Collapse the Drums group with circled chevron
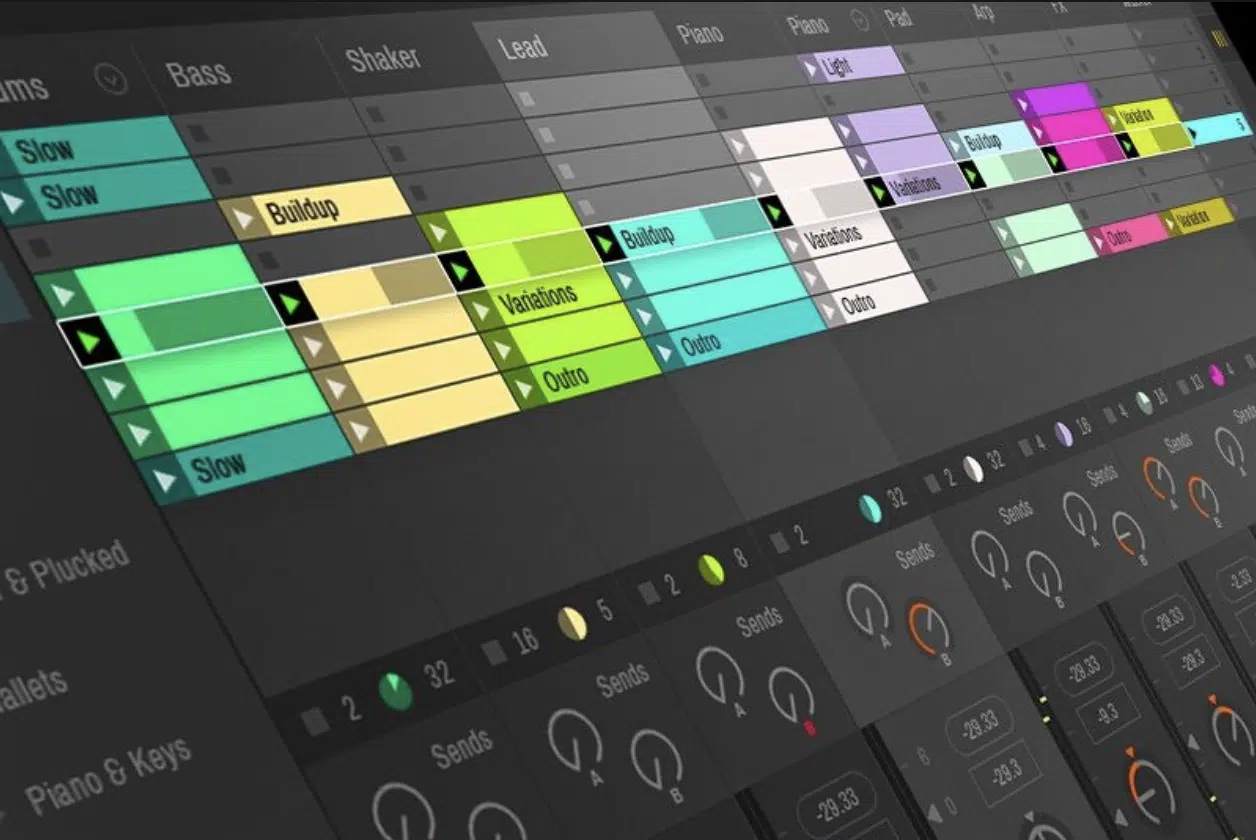1256x840 pixels. (x=111, y=77)
